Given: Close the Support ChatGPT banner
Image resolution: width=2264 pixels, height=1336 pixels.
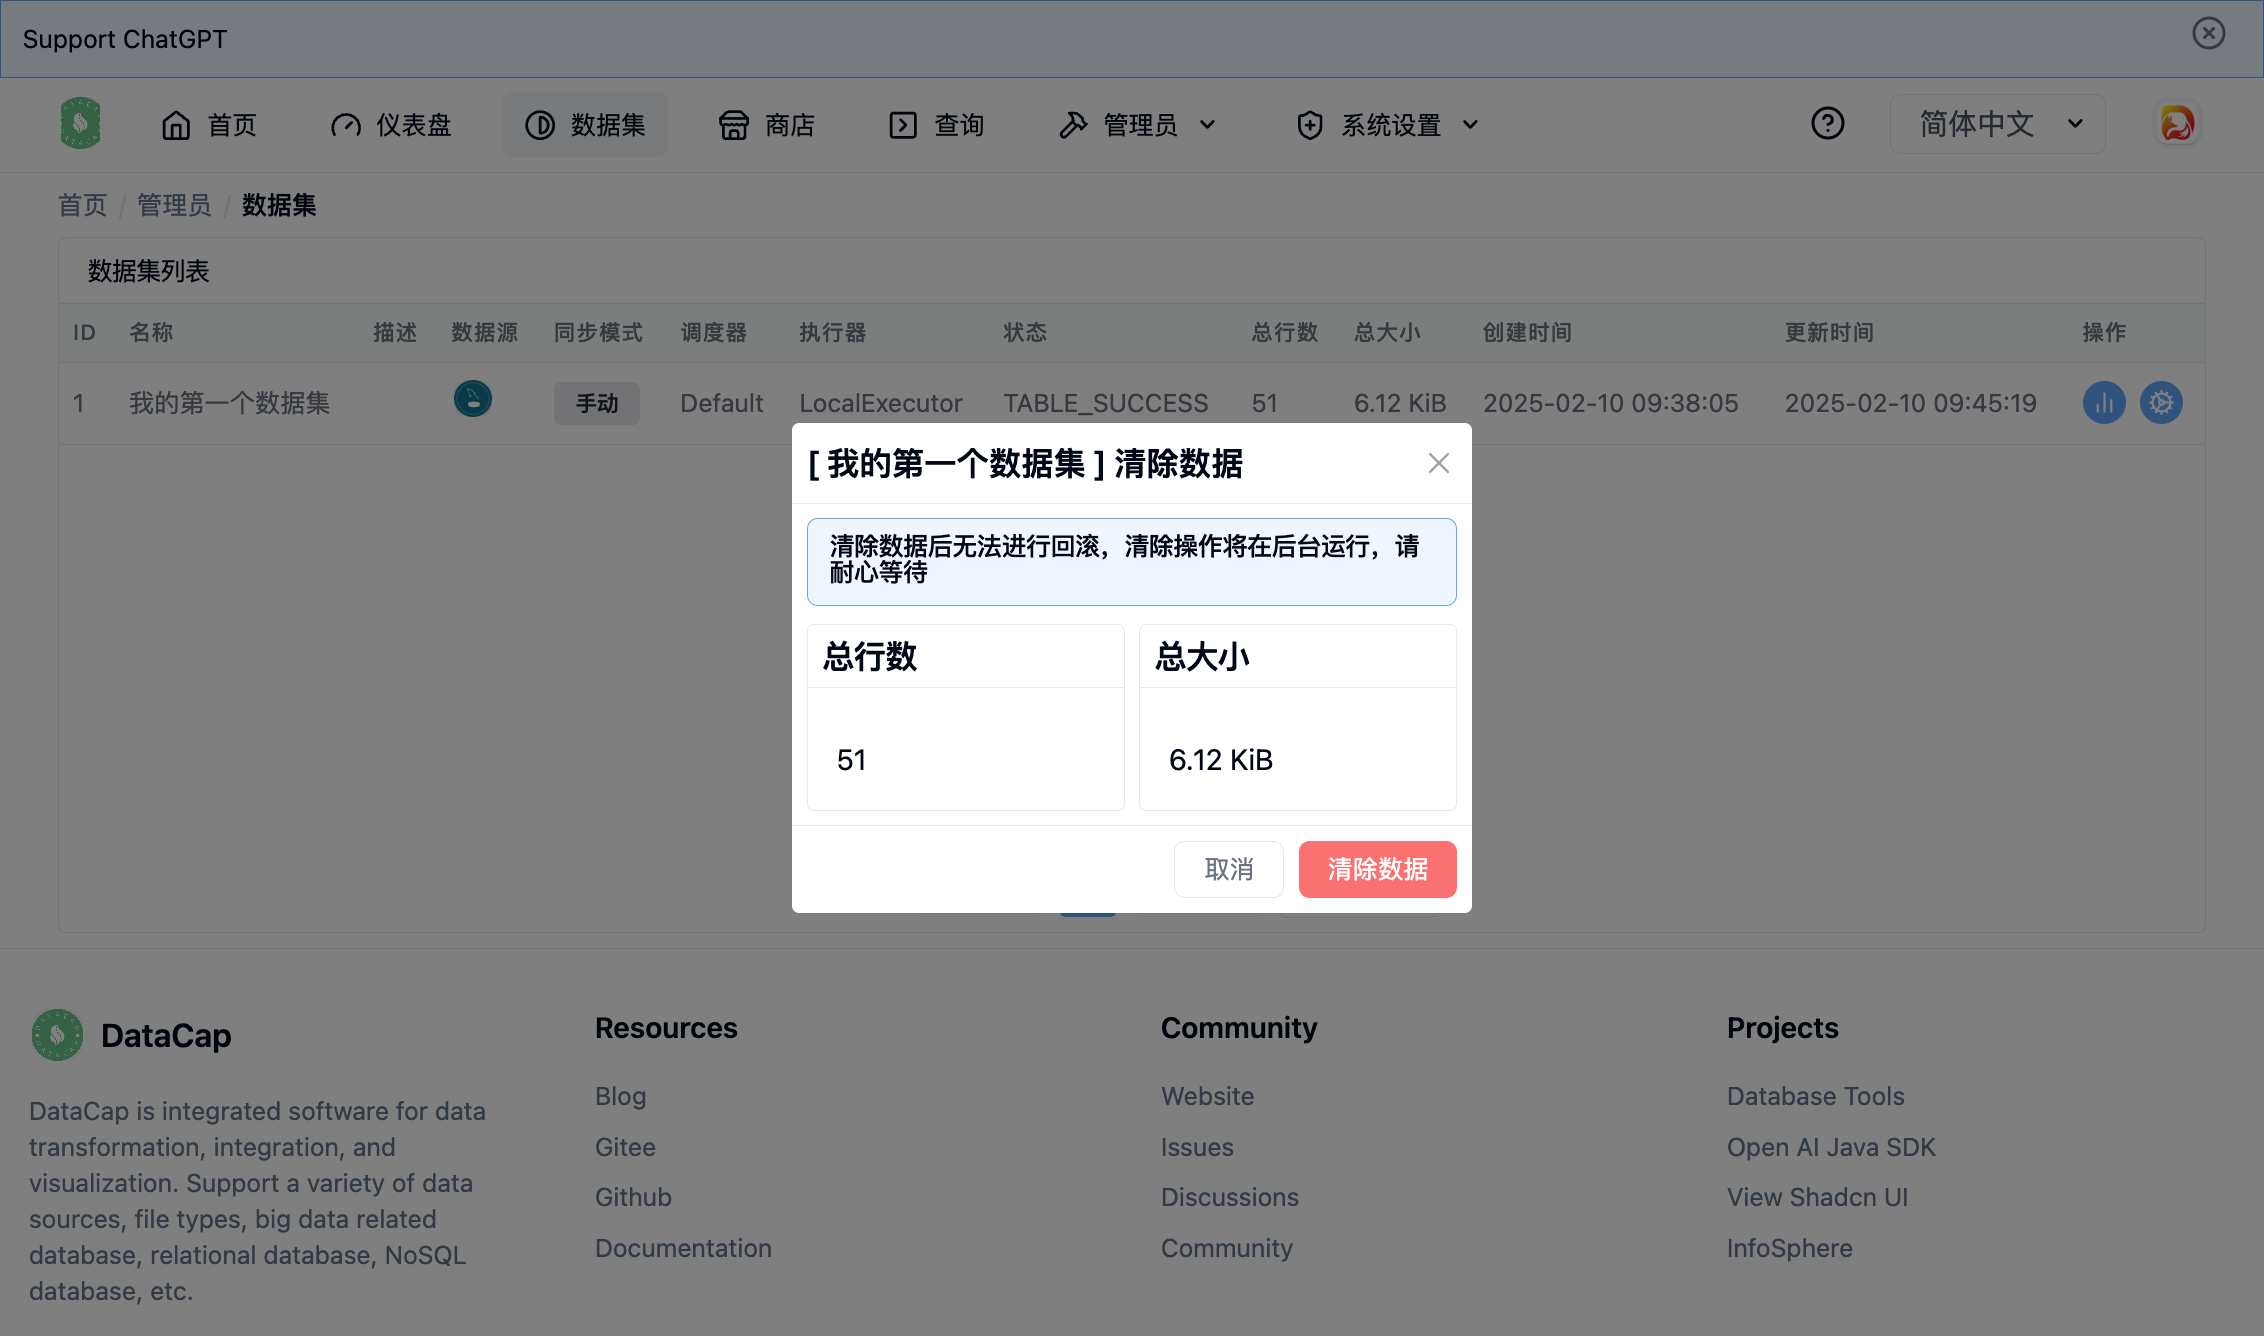Looking at the screenshot, I should point(2208,33).
